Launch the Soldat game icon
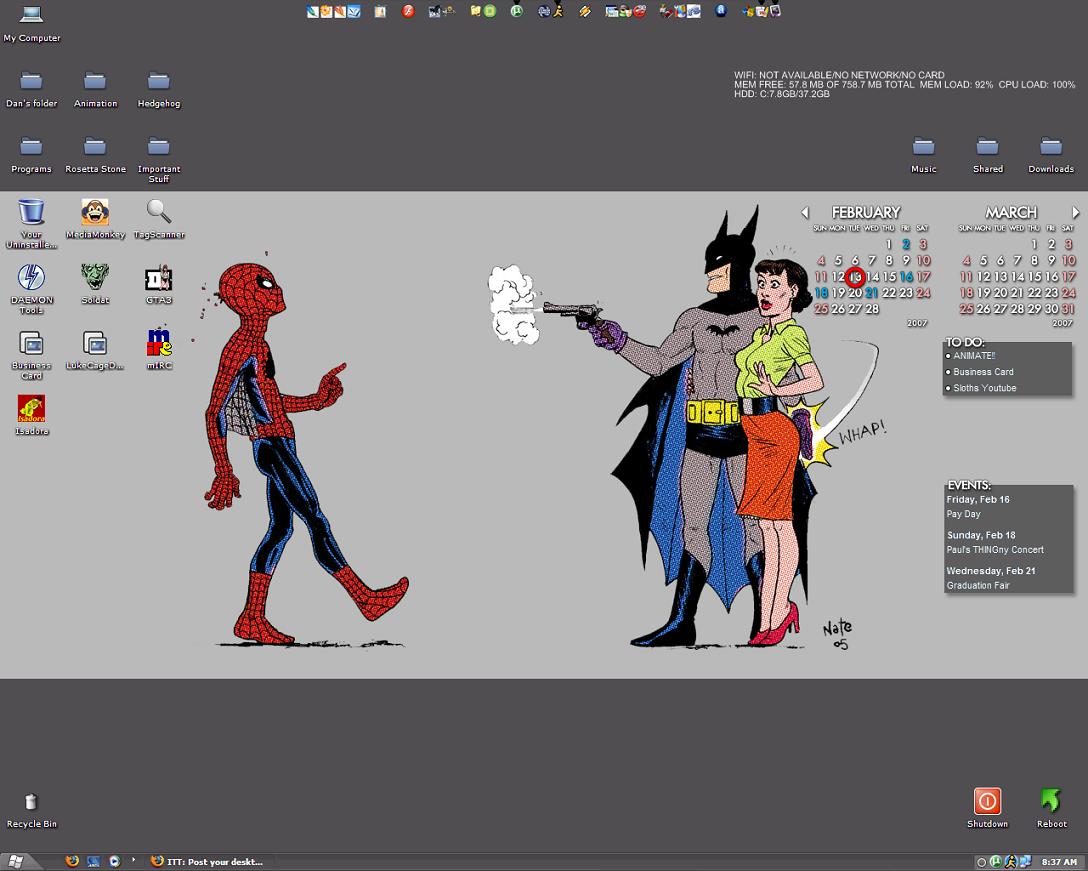This screenshot has width=1088, height=871. pos(95,285)
